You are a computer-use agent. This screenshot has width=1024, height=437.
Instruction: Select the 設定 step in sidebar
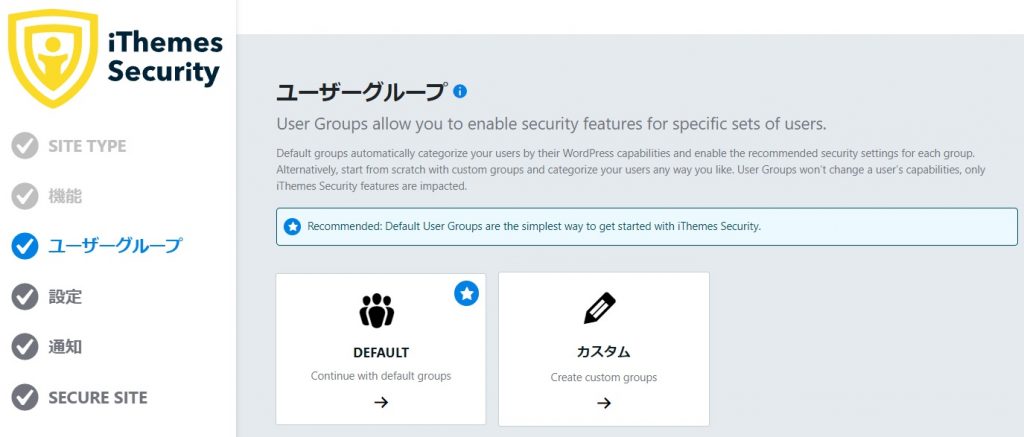coord(65,297)
